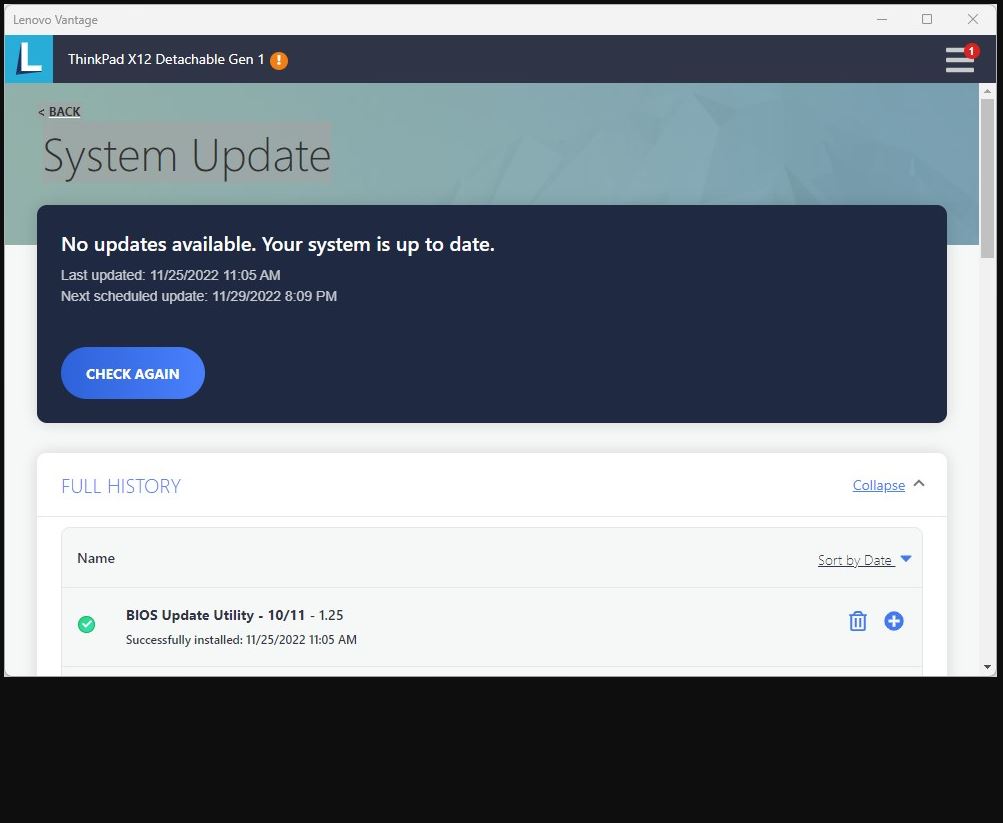Click the scrollbar up arrow

click(987, 91)
